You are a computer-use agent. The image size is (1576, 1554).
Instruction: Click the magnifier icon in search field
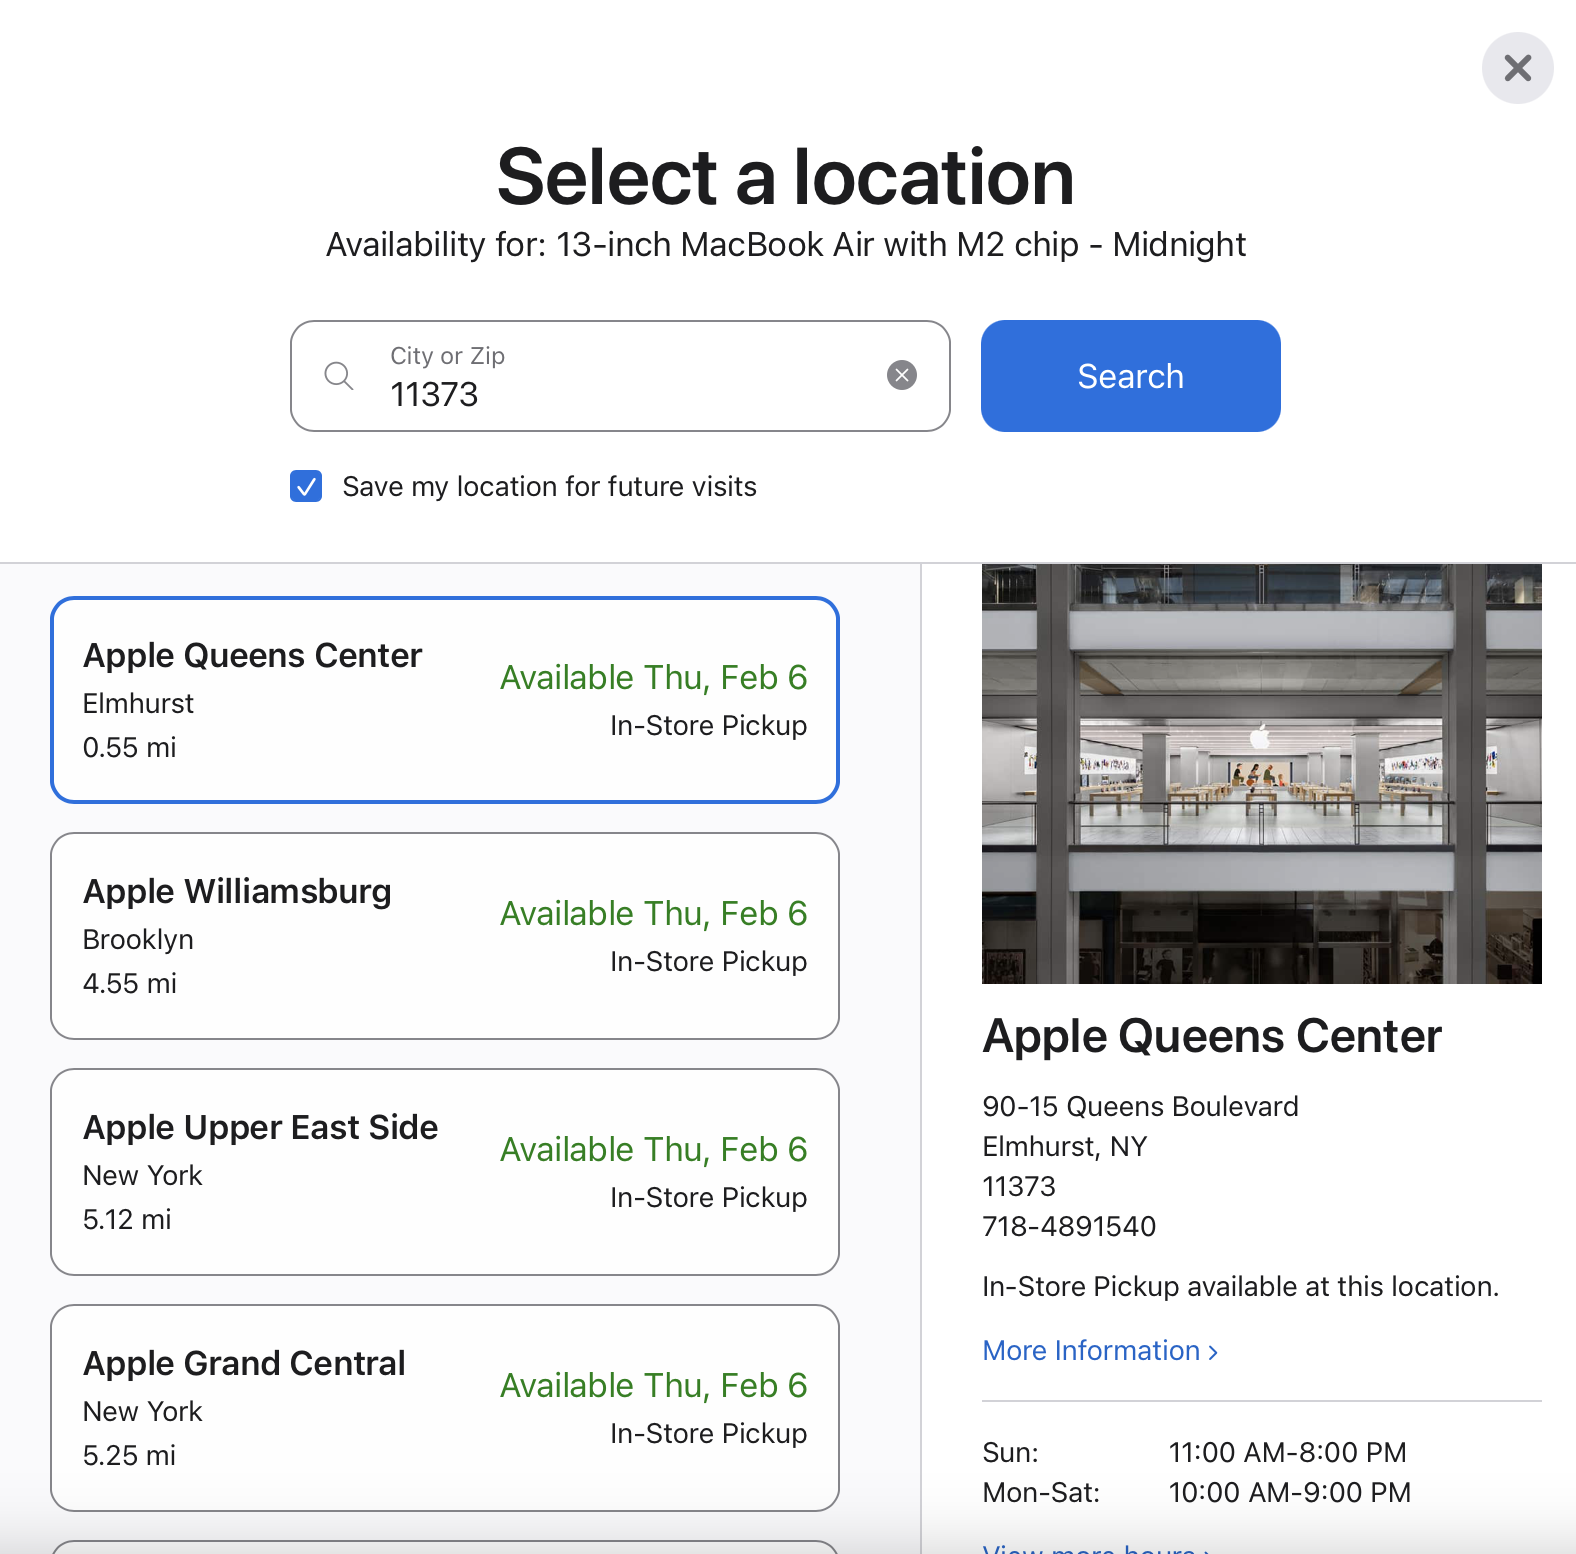tap(339, 376)
